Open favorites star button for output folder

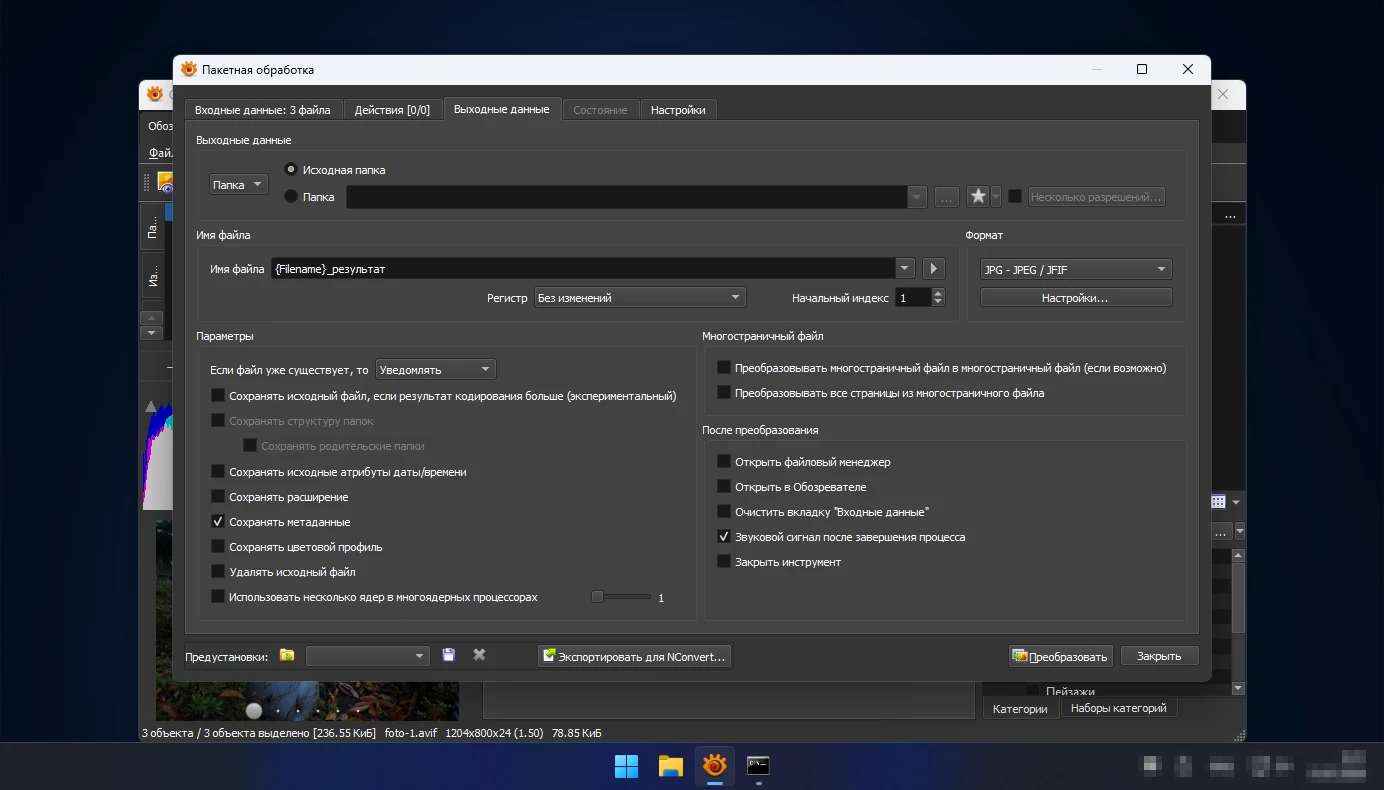pos(978,197)
